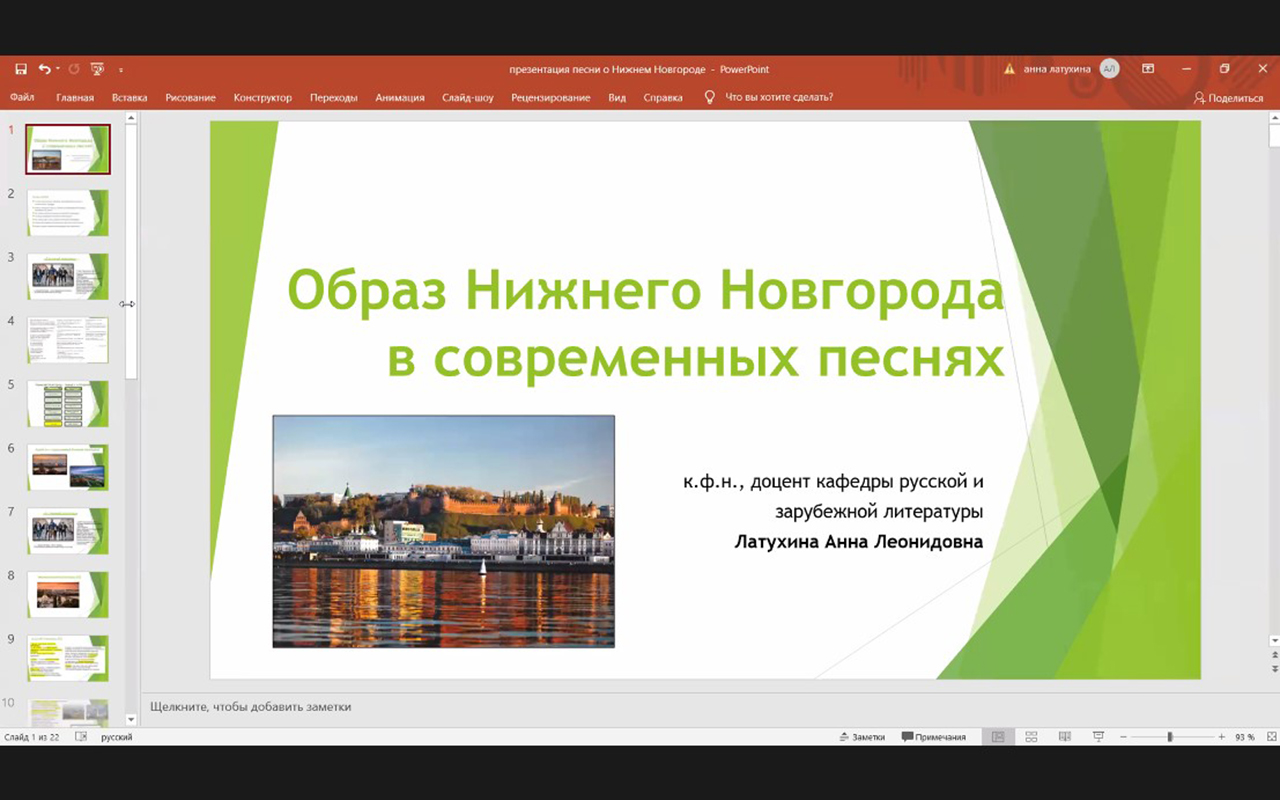This screenshot has height=800, width=1280.
Task: Select slide 2 thumbnail
Action: coord(68,213)
